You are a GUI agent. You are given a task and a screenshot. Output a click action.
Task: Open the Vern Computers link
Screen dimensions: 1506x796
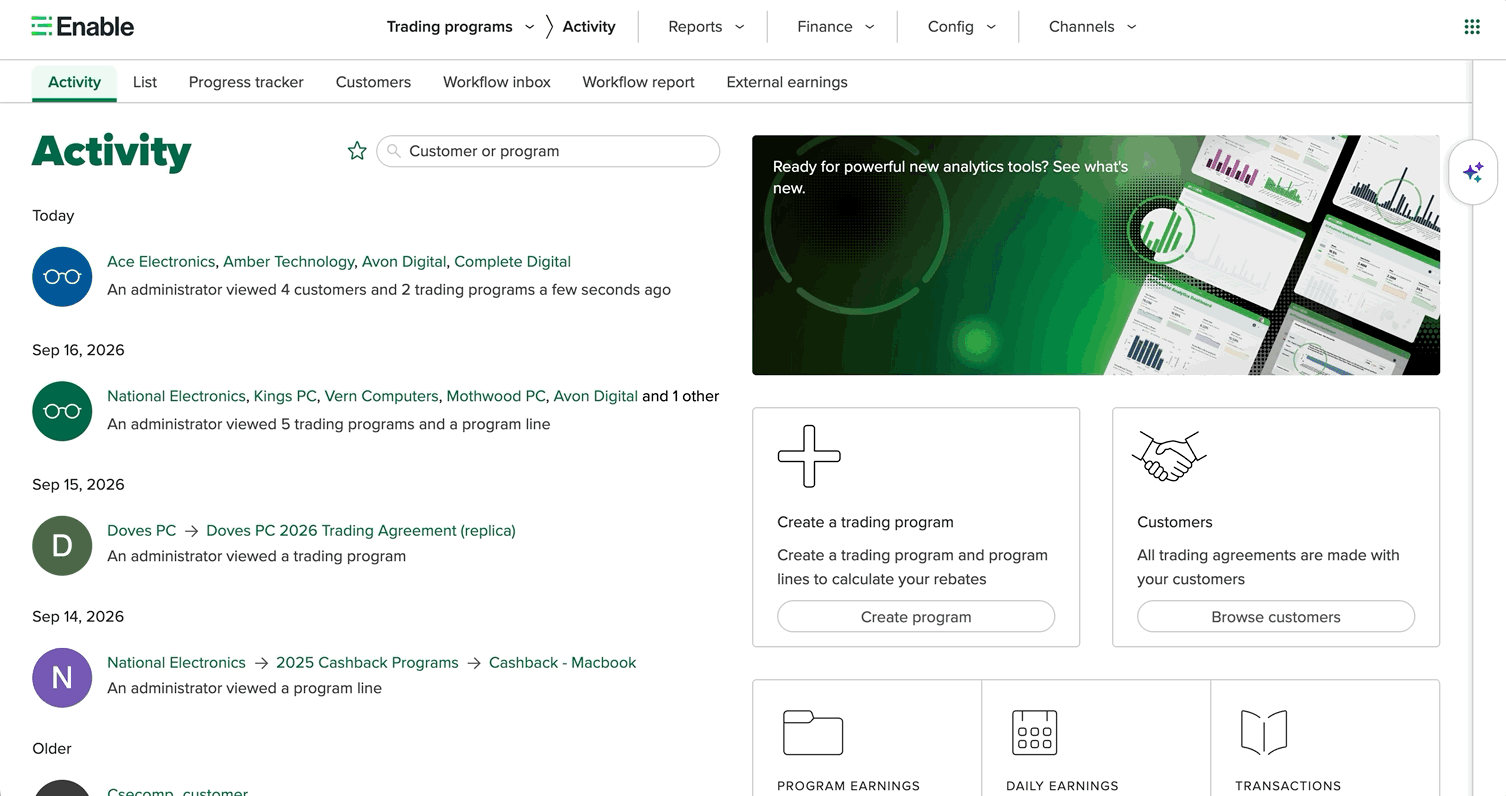[381, 396]
